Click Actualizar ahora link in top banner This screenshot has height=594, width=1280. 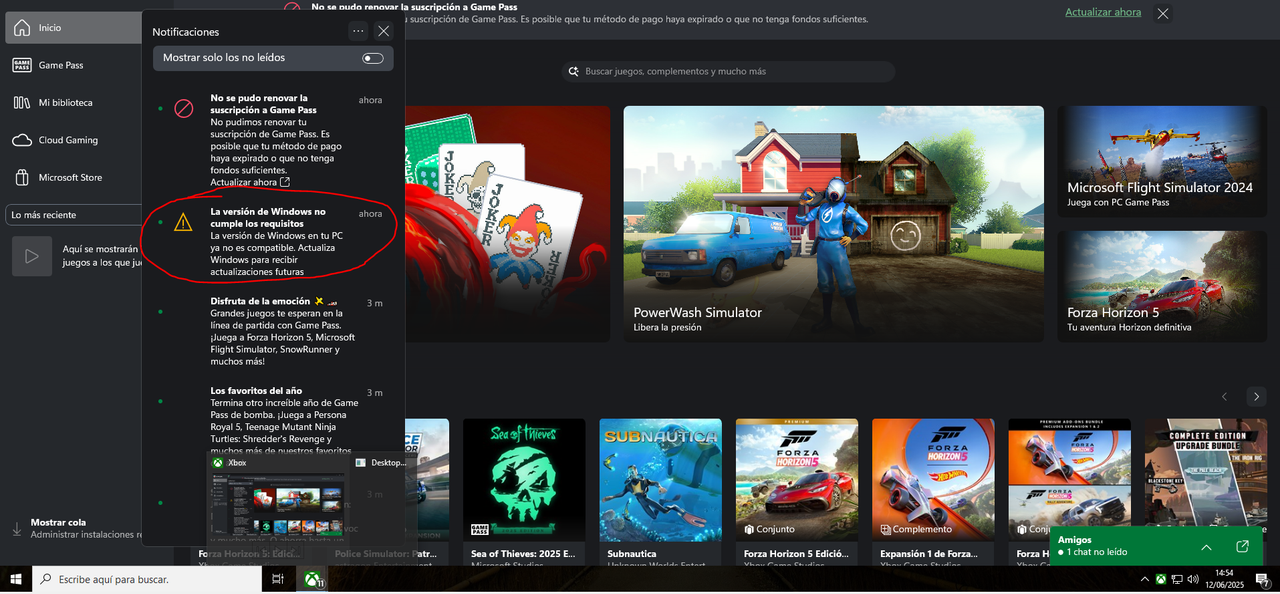tap(1103, 12)
